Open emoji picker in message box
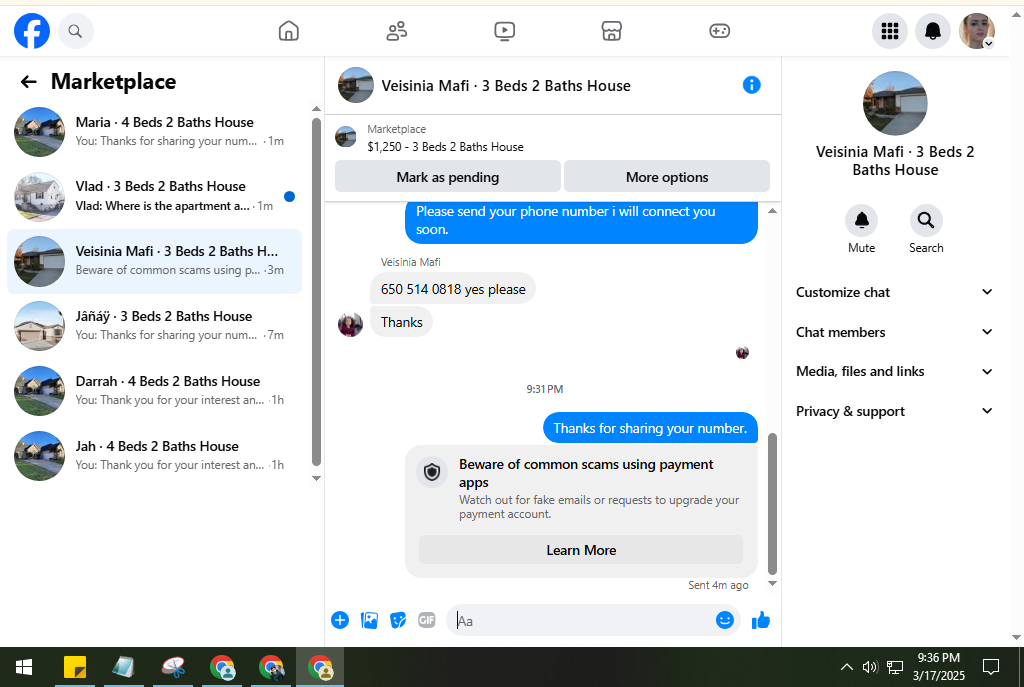1024x687 pixels. pyautogui.click(x=725, y=620)
